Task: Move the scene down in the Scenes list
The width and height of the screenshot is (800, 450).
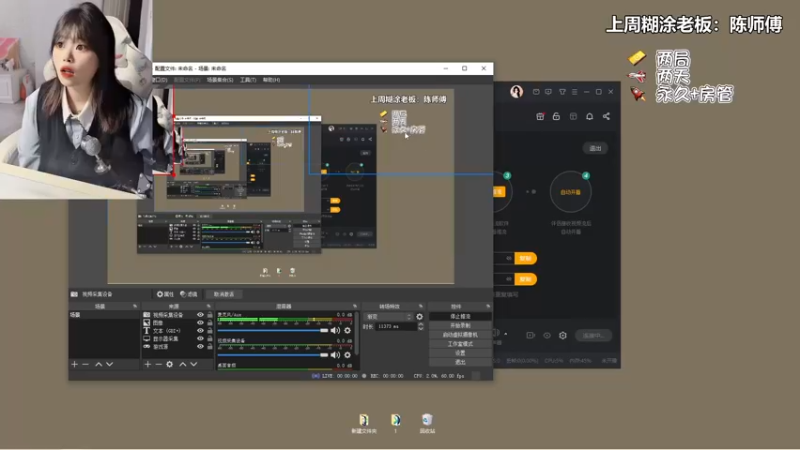Action: click(109, 364)
